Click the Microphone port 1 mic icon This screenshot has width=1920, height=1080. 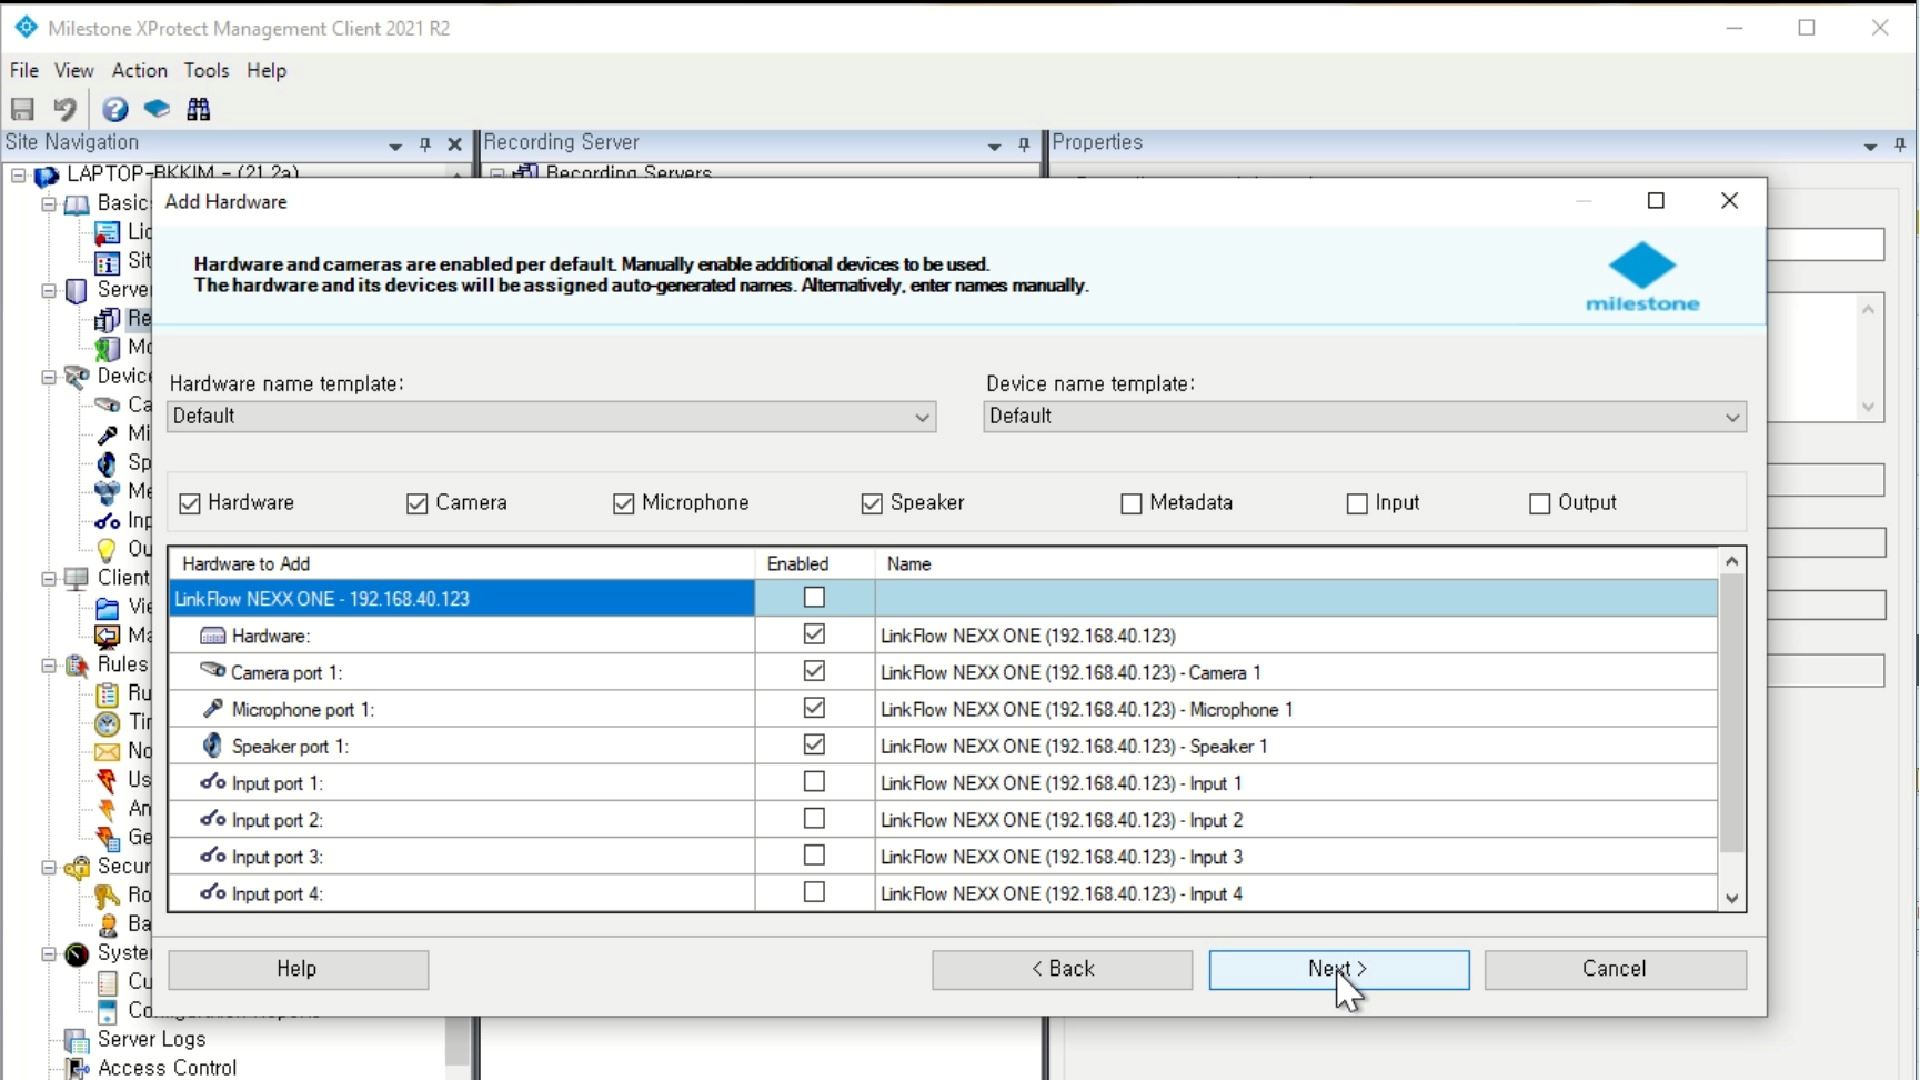point(212,709)
